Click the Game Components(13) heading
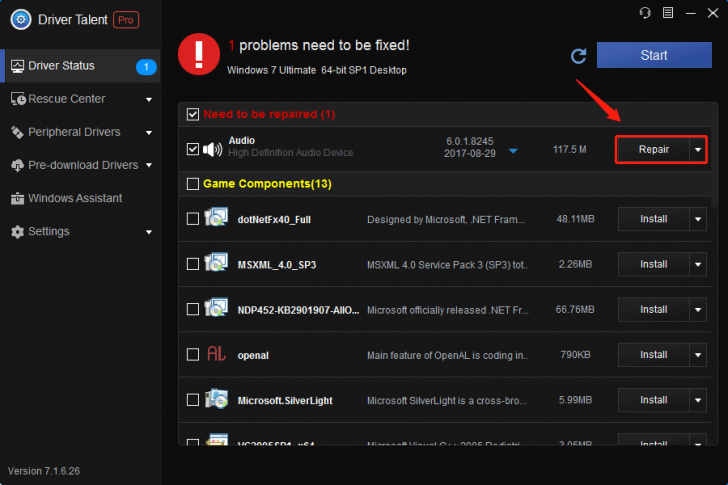728x485 pixels. click(x=267, y=184)
